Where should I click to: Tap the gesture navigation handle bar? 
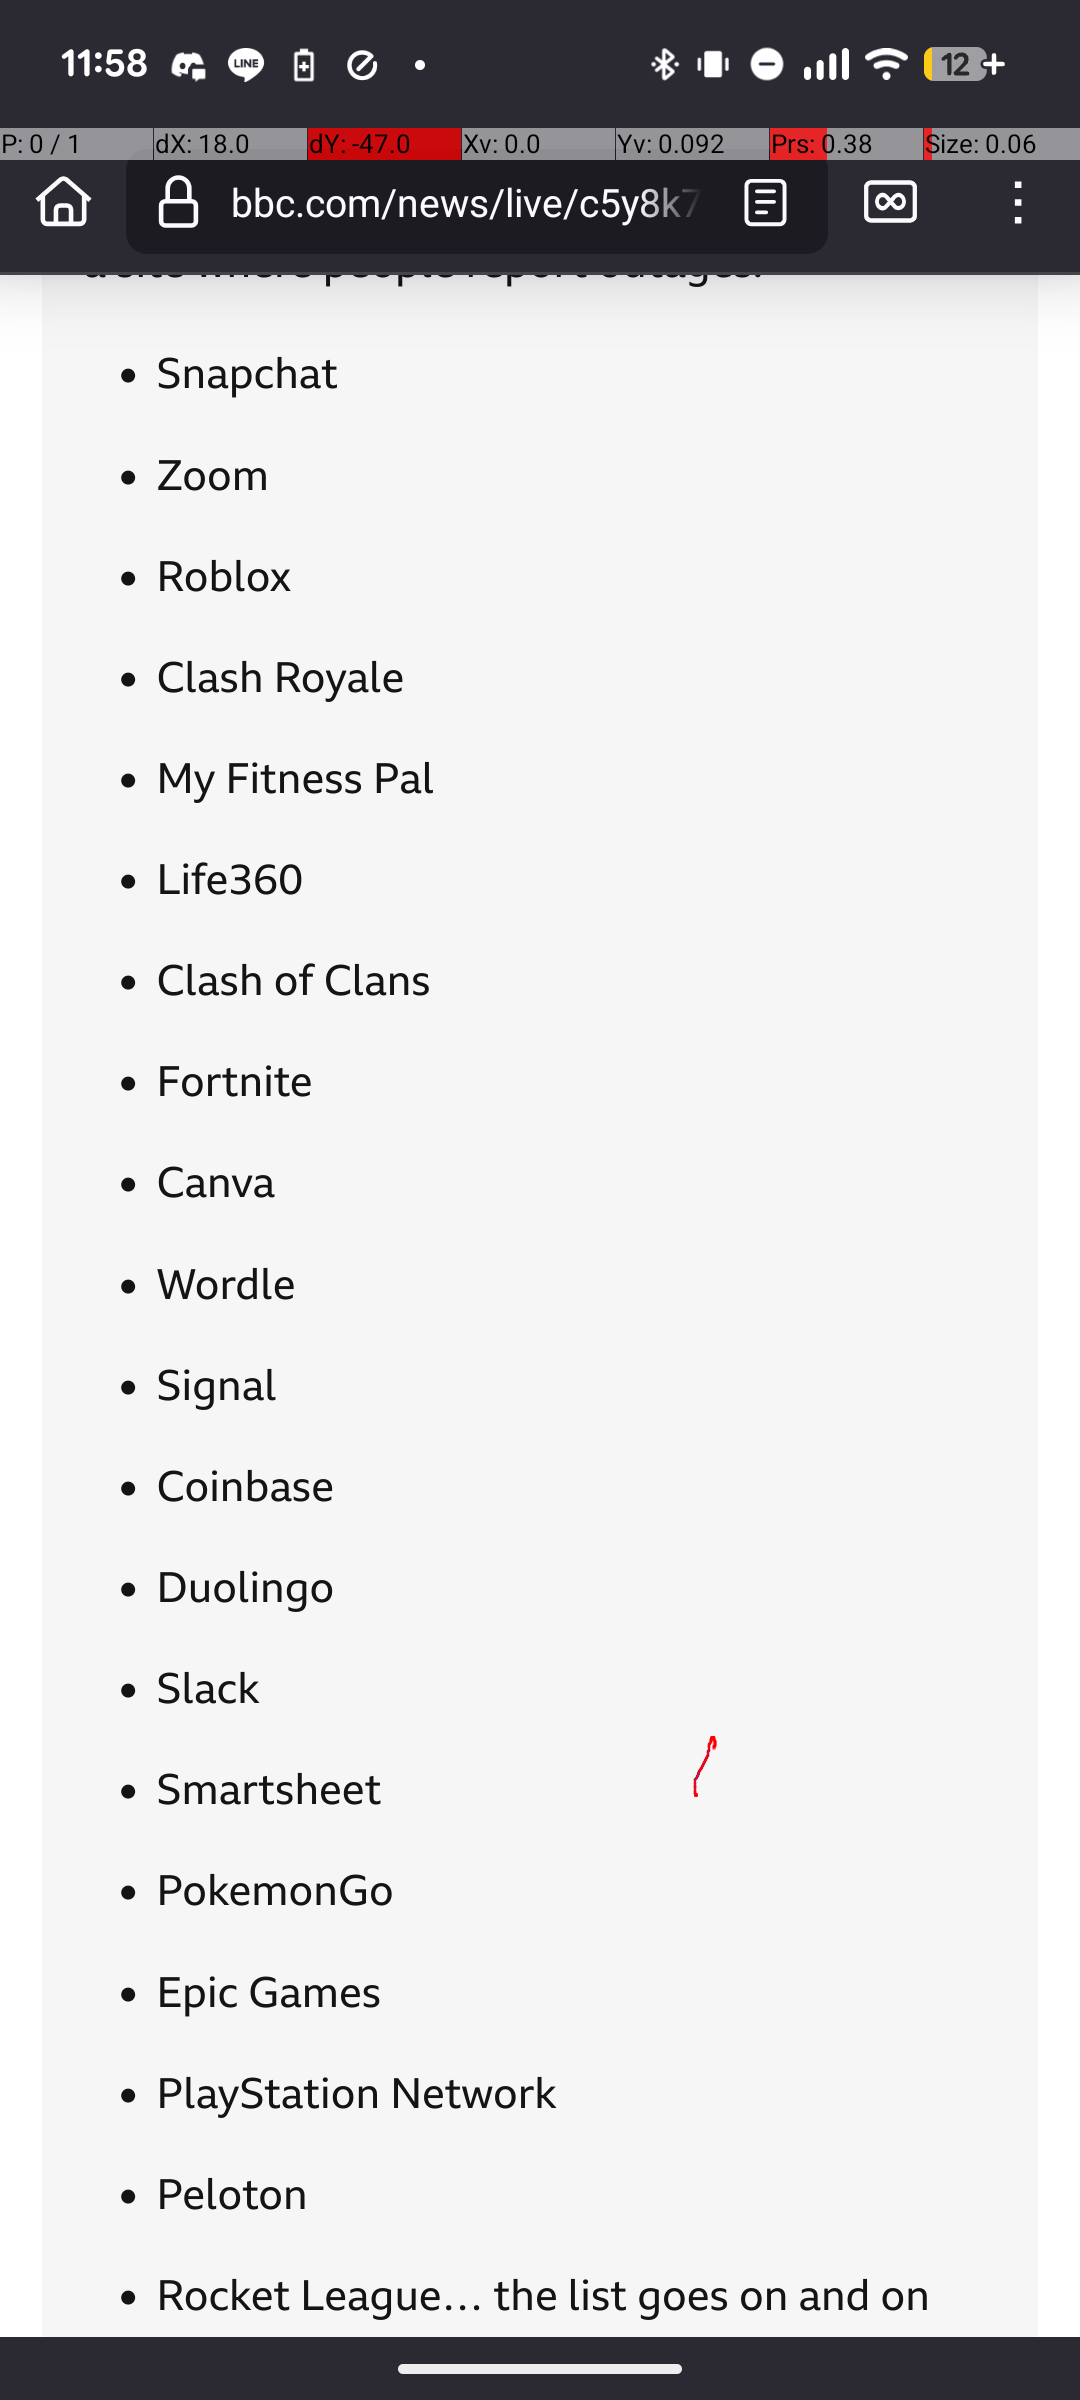coord(540,2369)
